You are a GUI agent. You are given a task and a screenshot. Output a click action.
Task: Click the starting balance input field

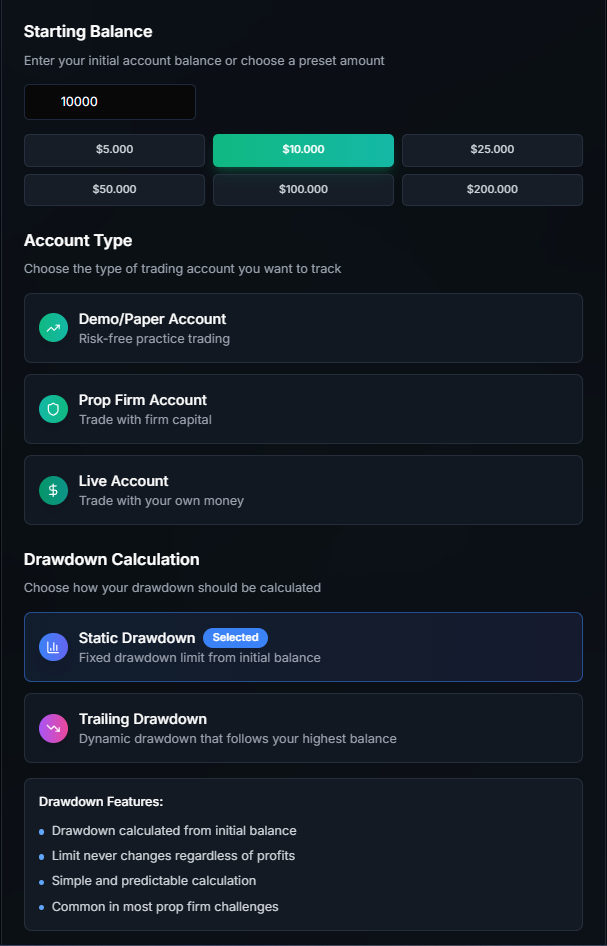110,101
